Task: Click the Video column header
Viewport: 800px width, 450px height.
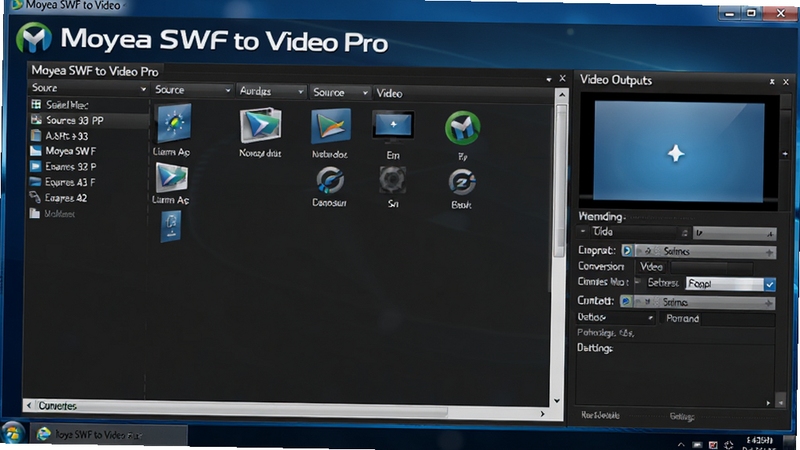Action: [x=389, y=93]
